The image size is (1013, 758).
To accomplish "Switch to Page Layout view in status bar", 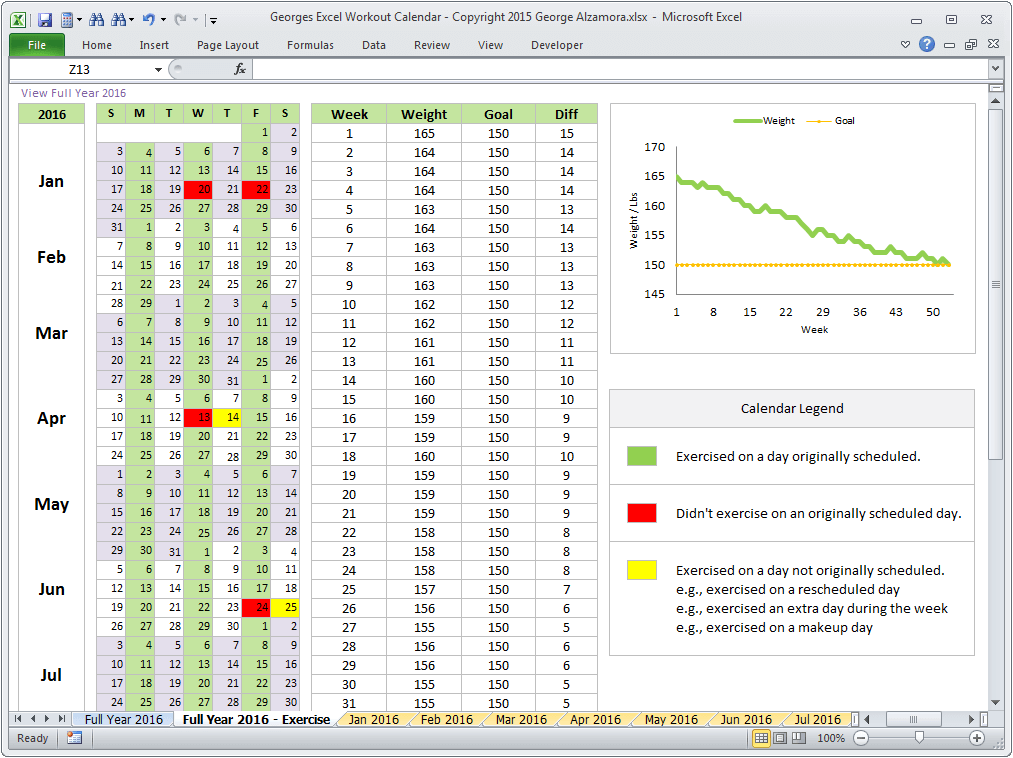I will pyautogui.click(x=780, y=738).
